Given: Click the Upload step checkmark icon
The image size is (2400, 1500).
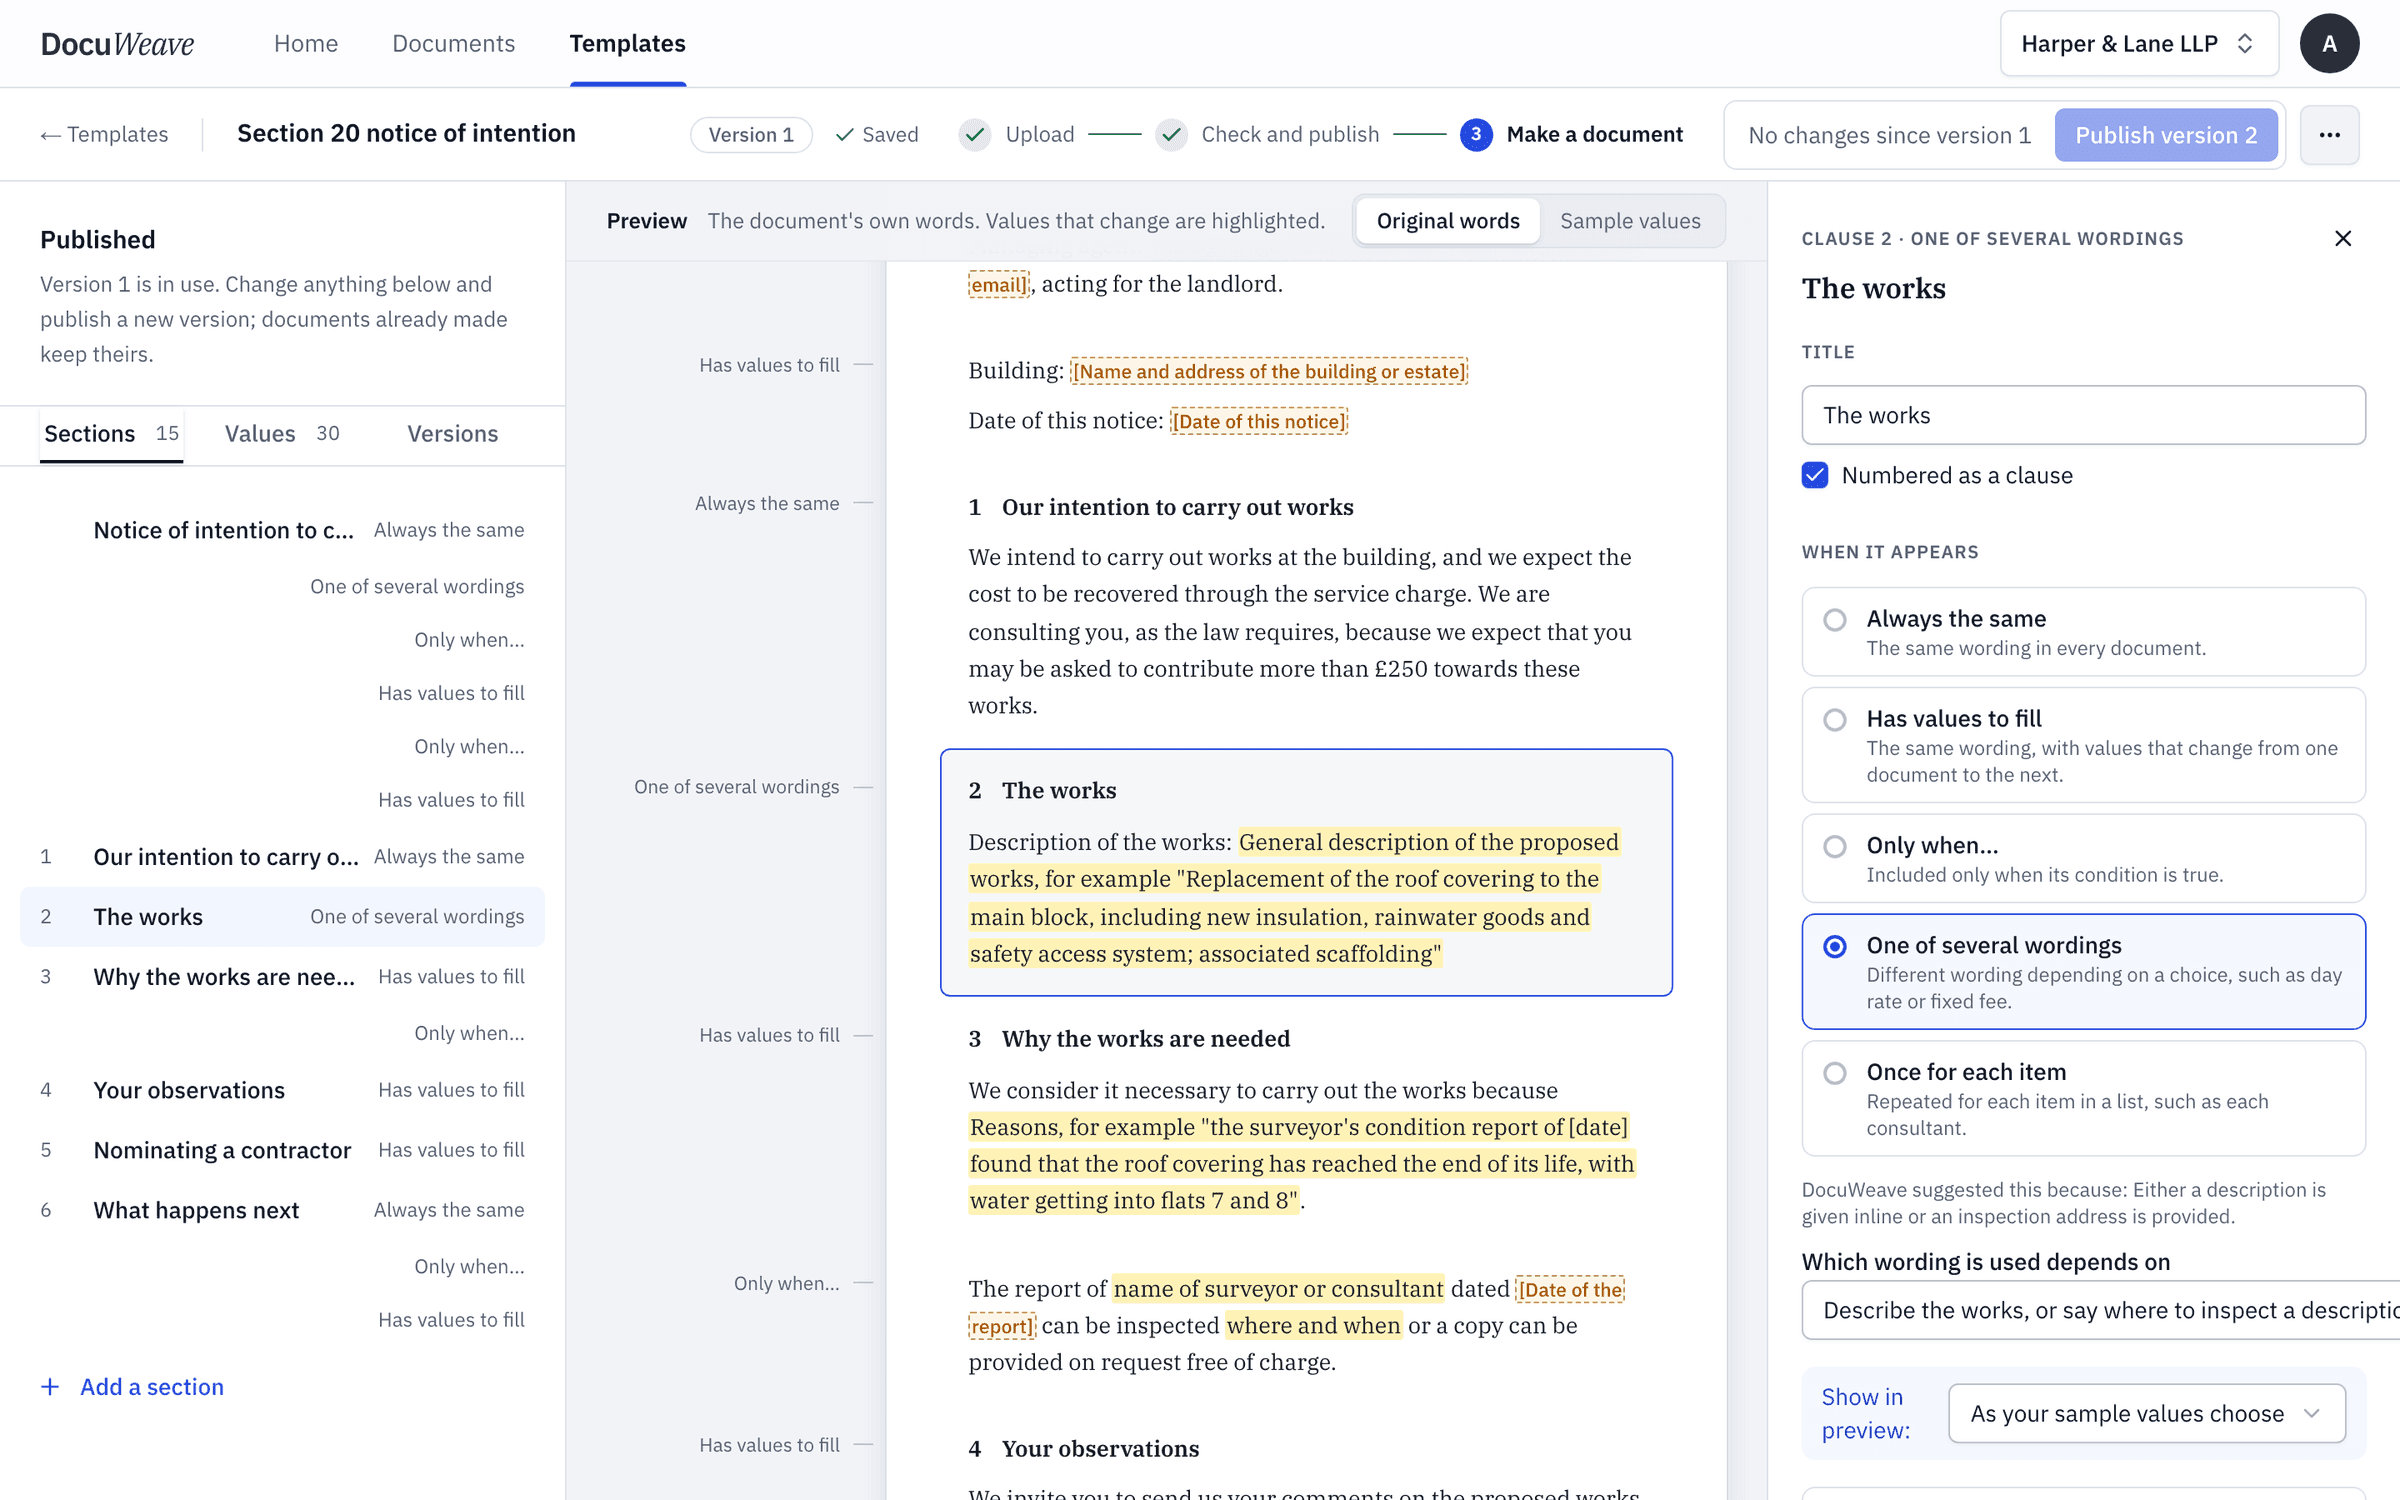Looking at the screenshot, I should (975, 135).
